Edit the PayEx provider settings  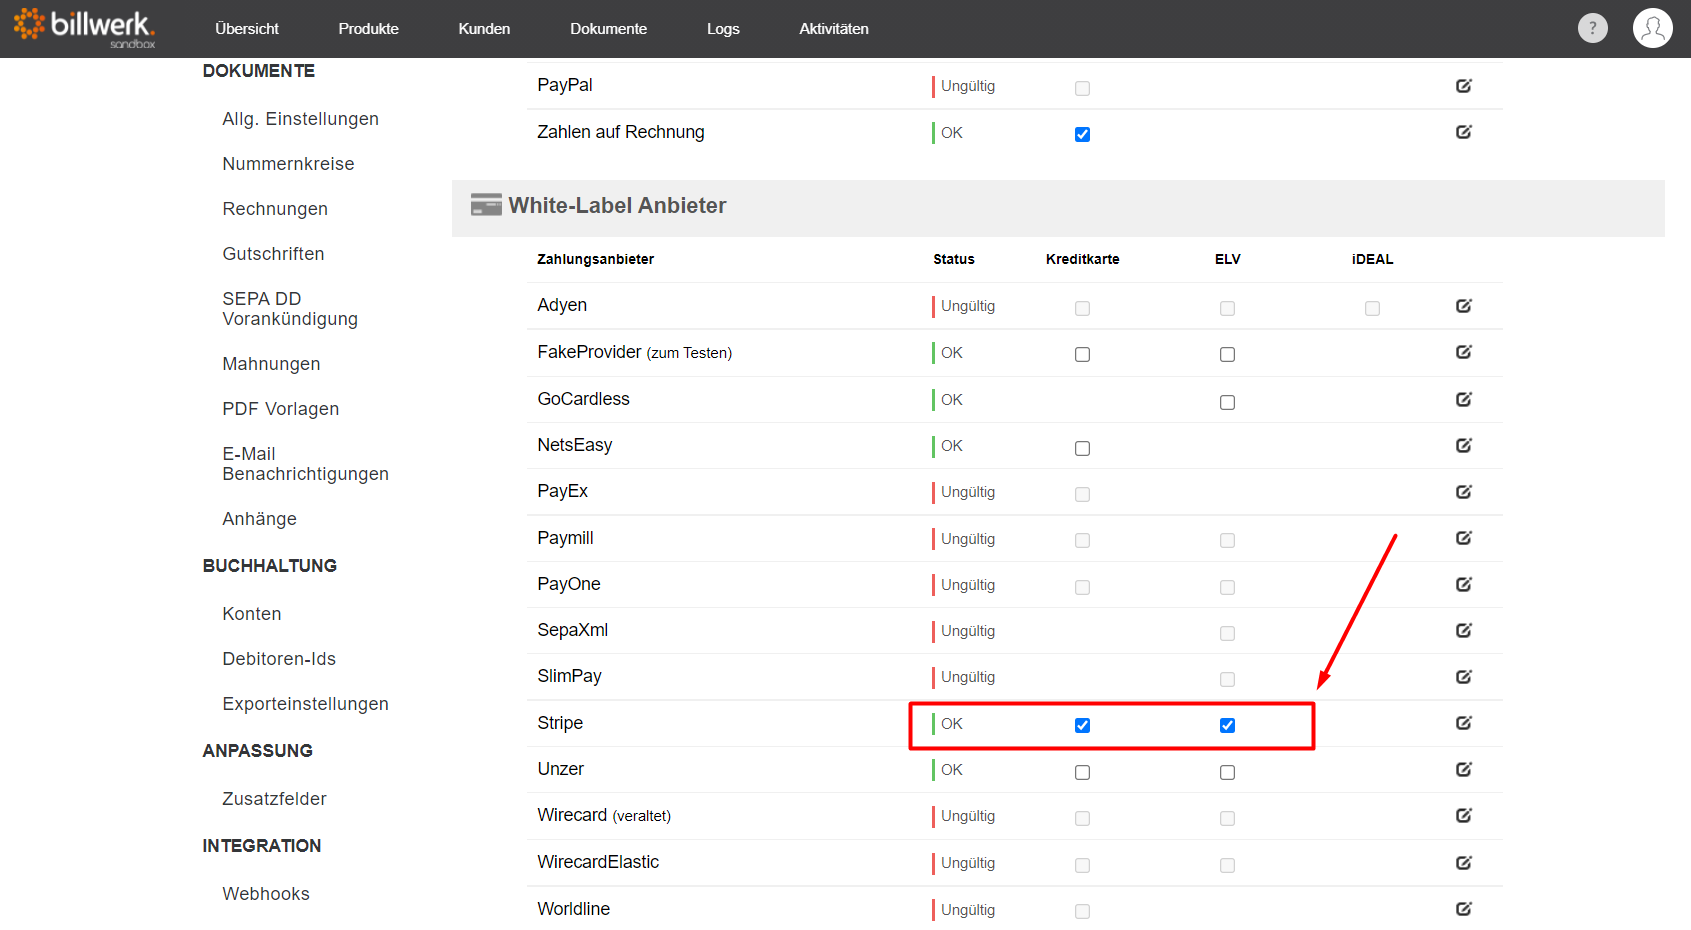point(1464,491)
